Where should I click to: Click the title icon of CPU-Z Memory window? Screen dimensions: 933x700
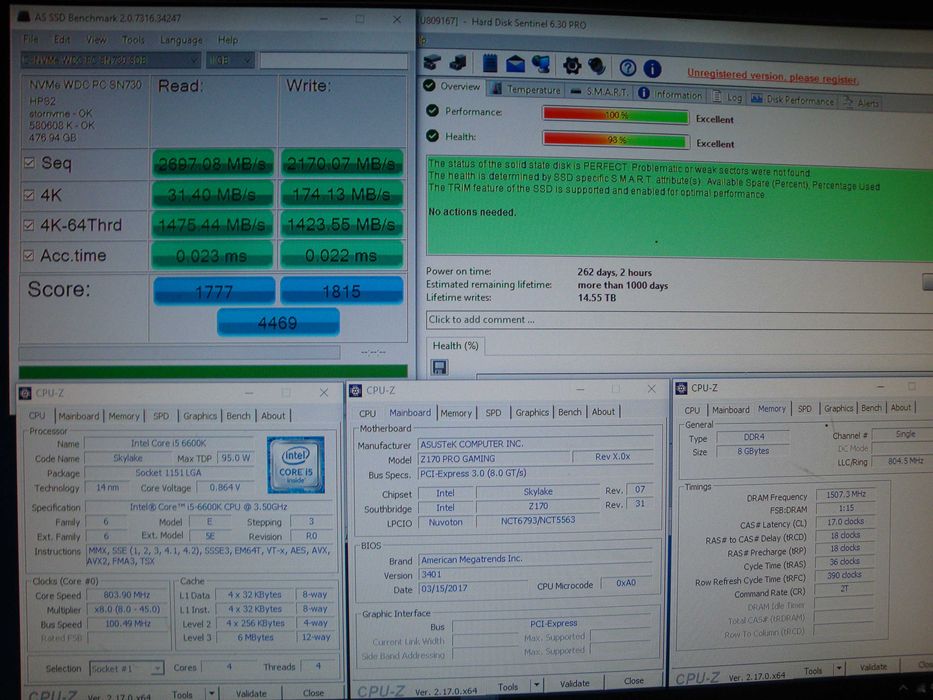[x=681, y=388]
